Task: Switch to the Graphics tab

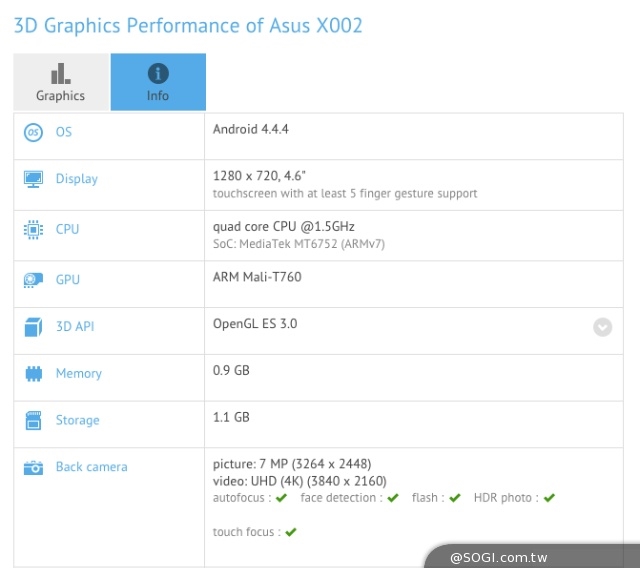Action: (61, 82)
